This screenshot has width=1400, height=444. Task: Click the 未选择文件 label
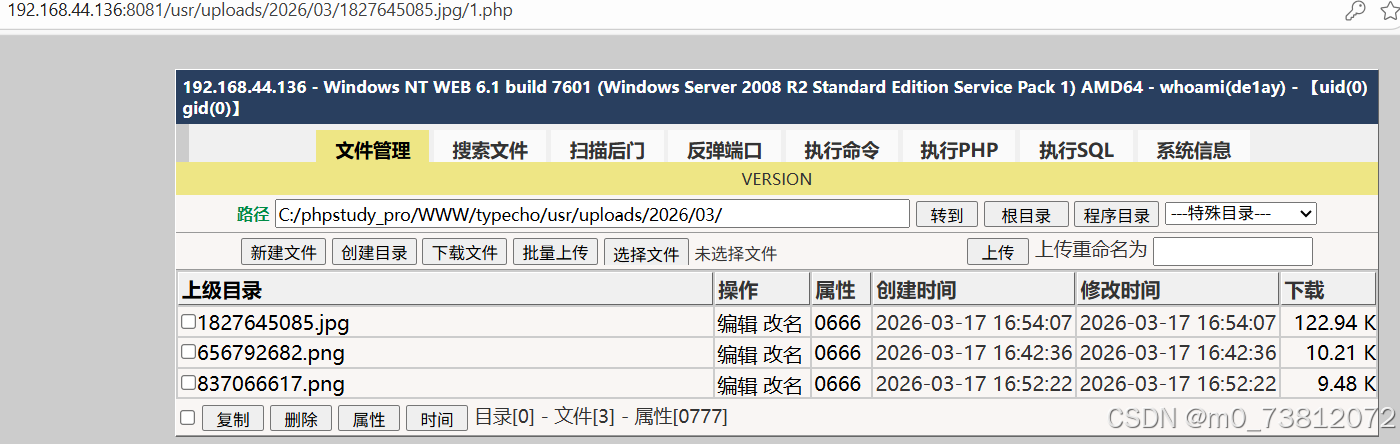[736, 254]
